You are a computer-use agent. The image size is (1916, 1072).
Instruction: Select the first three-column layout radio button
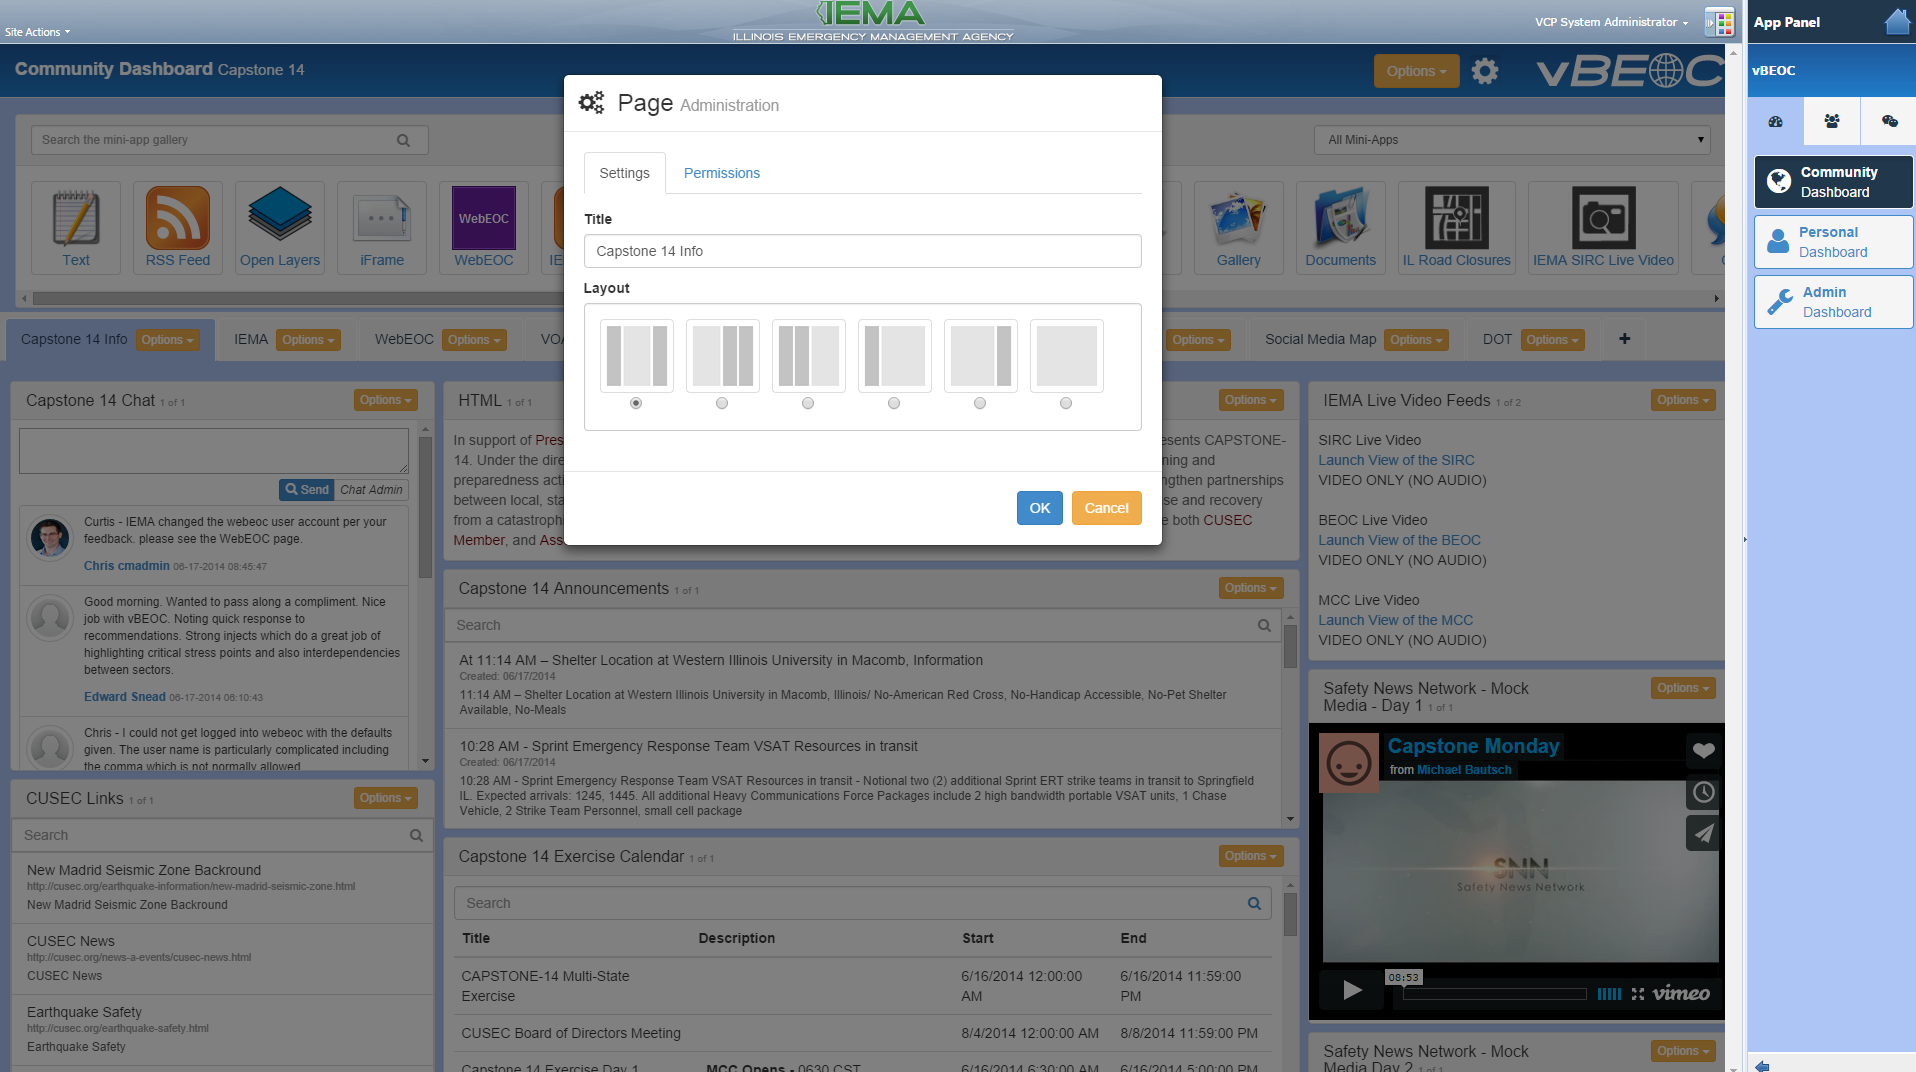[x=636, y=403]
